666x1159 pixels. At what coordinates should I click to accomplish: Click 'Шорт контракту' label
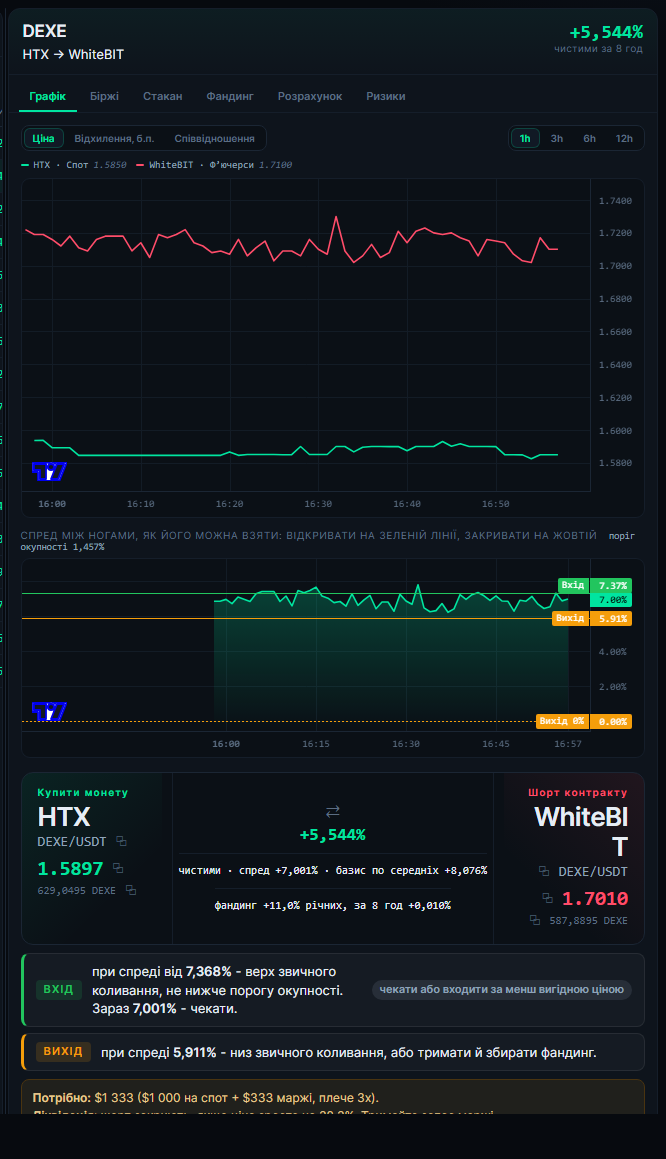click(577, 792)
